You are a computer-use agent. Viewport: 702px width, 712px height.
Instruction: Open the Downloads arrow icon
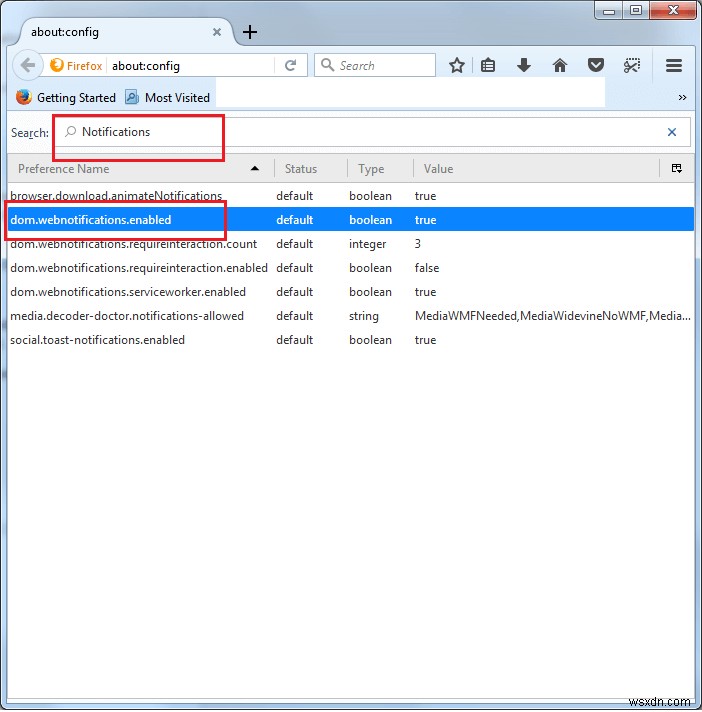click(524, 65)
